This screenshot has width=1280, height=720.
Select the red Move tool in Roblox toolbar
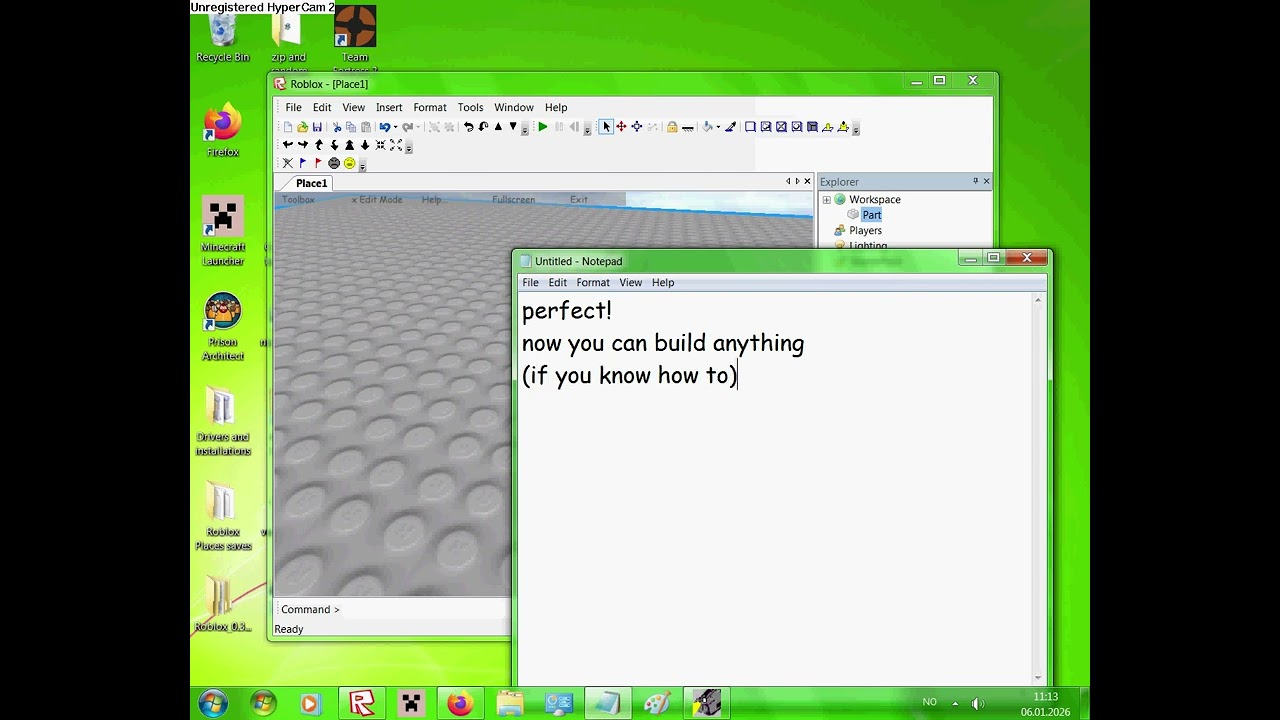click(621, 127)
